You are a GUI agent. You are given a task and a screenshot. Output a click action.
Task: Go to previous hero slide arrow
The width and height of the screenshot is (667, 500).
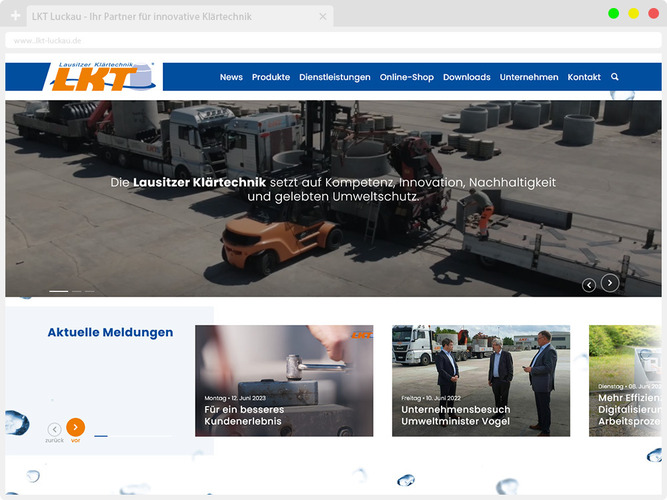(589, 285)
